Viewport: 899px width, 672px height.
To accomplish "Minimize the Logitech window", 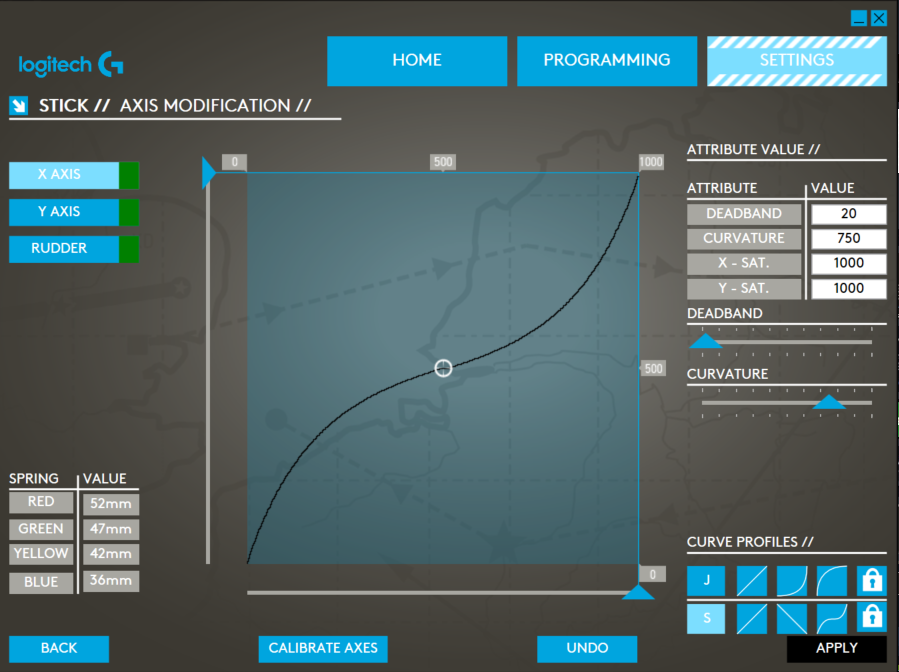I will point(858,18).
